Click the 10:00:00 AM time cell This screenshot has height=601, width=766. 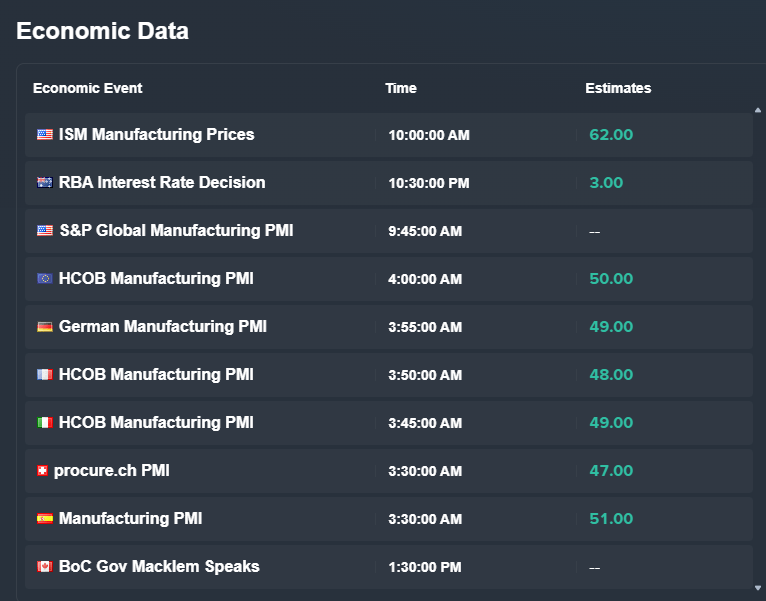429,135
